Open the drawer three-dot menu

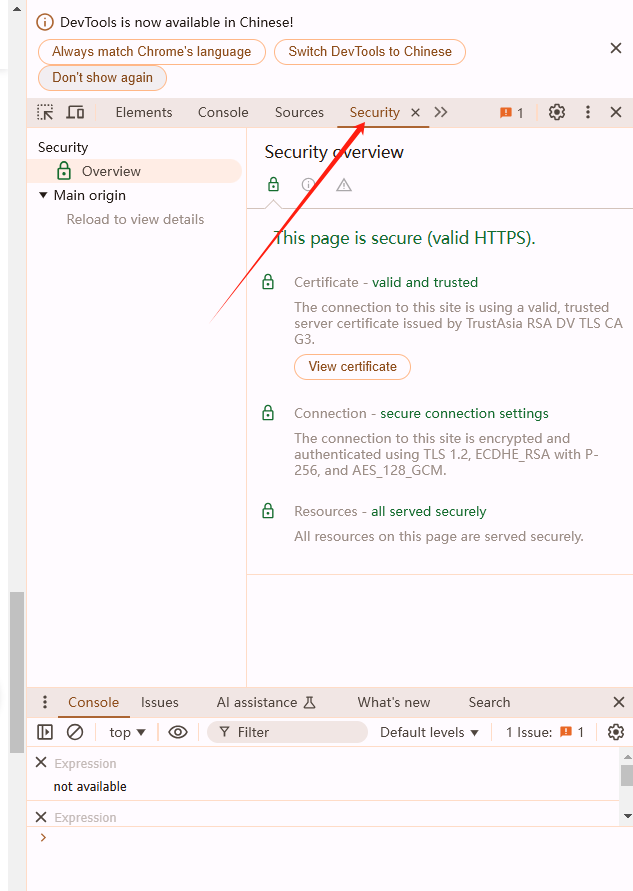pyautogui.click(x=45, y=702)
